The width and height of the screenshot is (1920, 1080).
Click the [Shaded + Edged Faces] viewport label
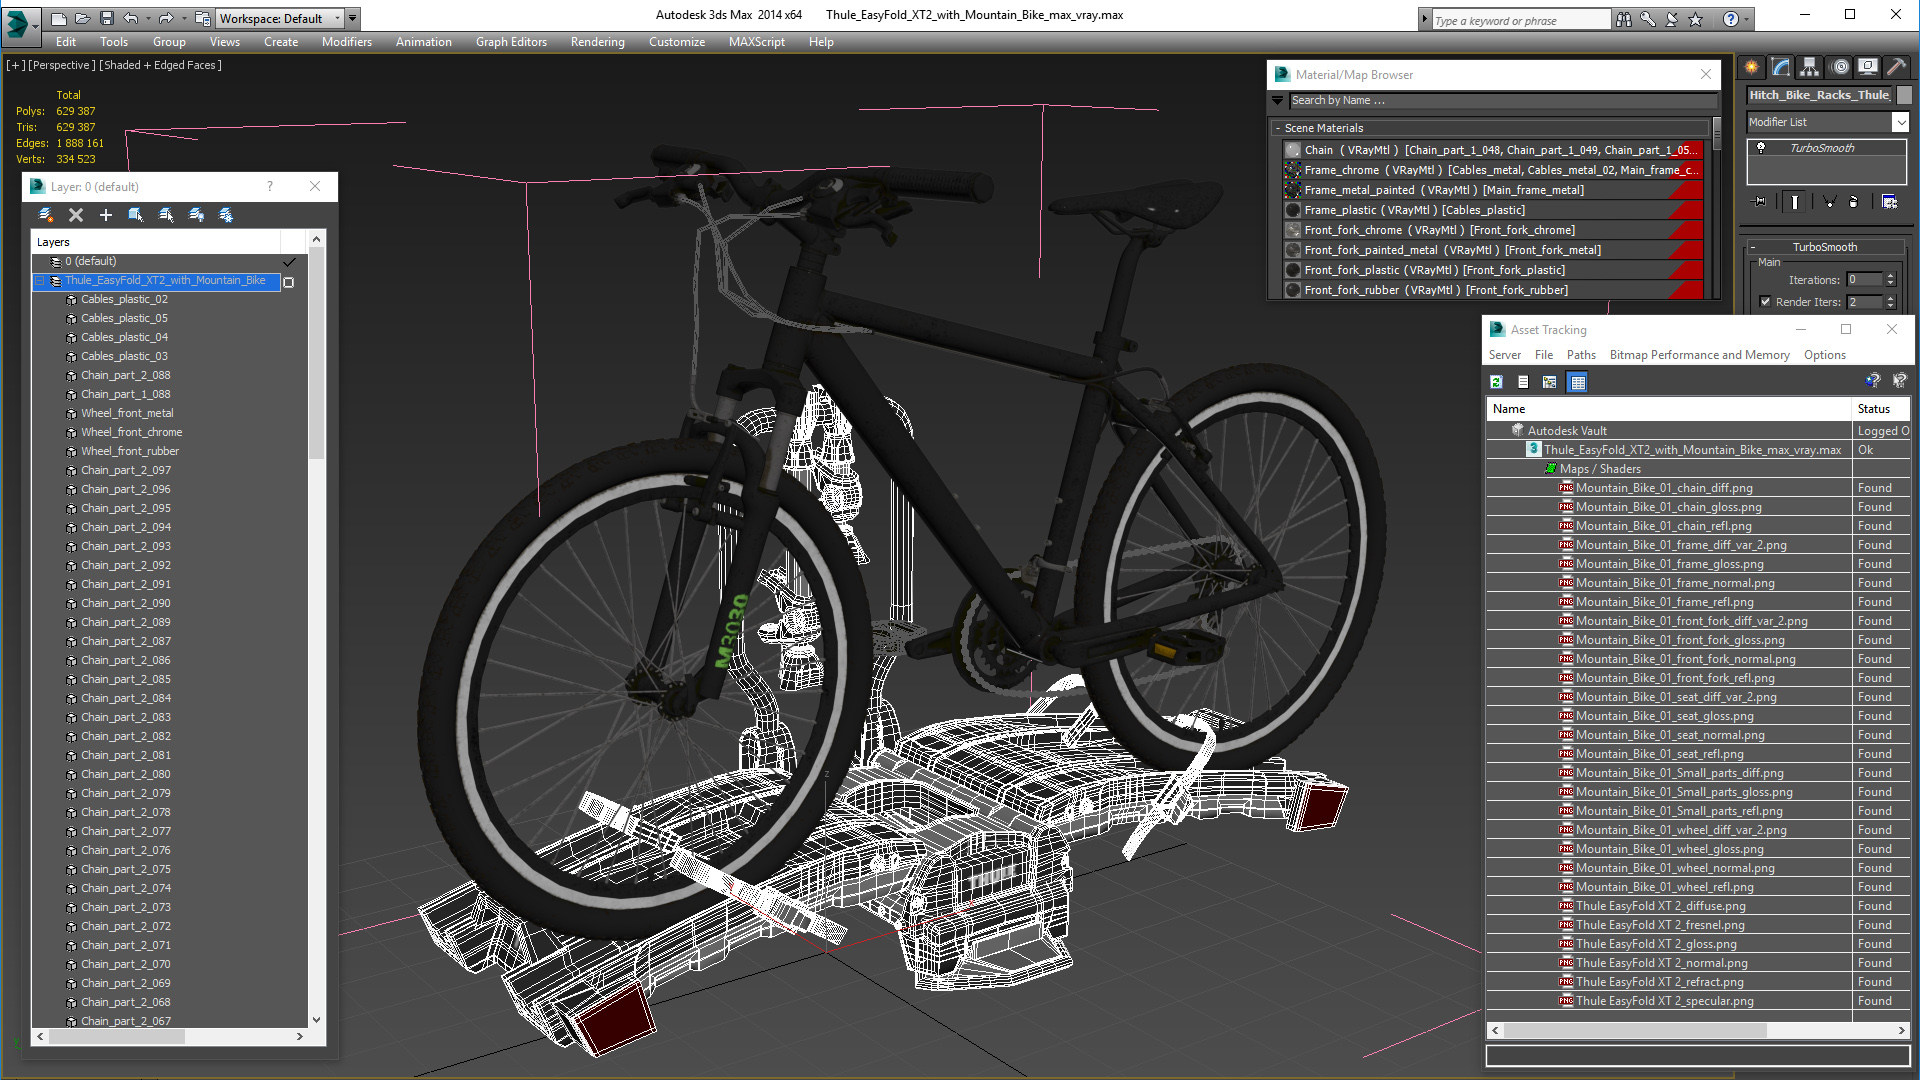coord(160,65)
